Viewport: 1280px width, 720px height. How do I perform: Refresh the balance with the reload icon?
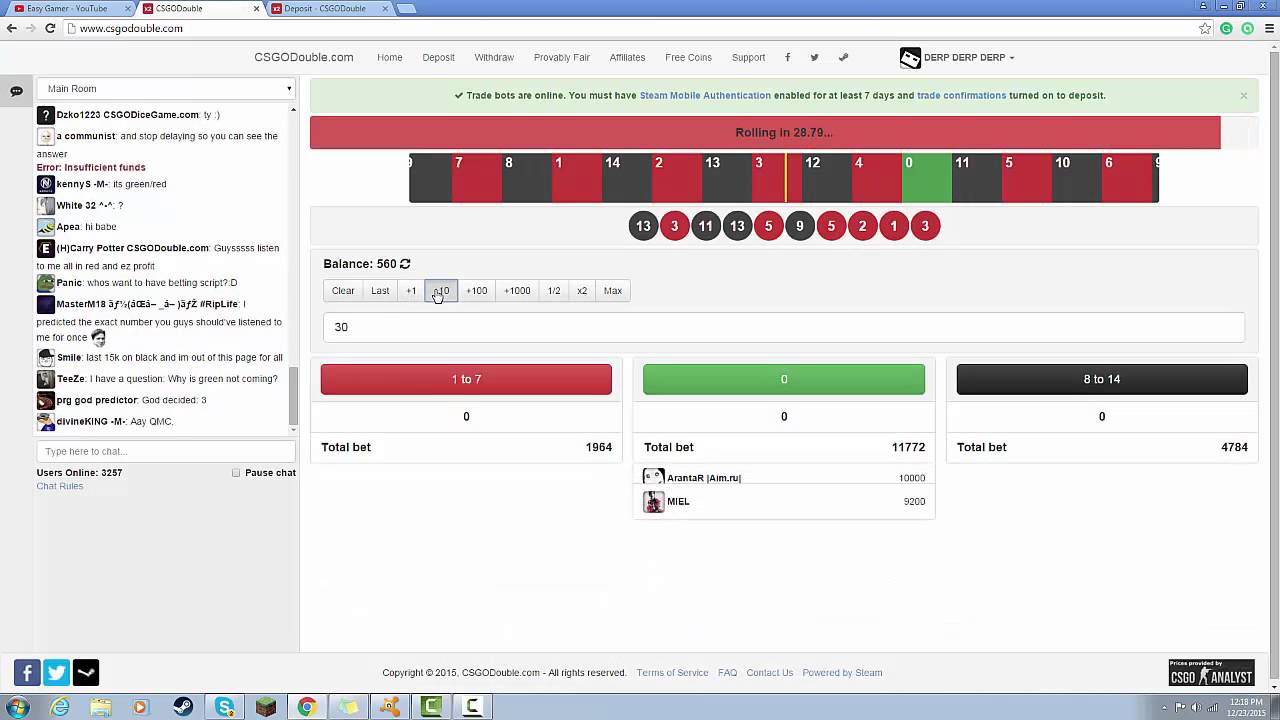tap(405, 264)
